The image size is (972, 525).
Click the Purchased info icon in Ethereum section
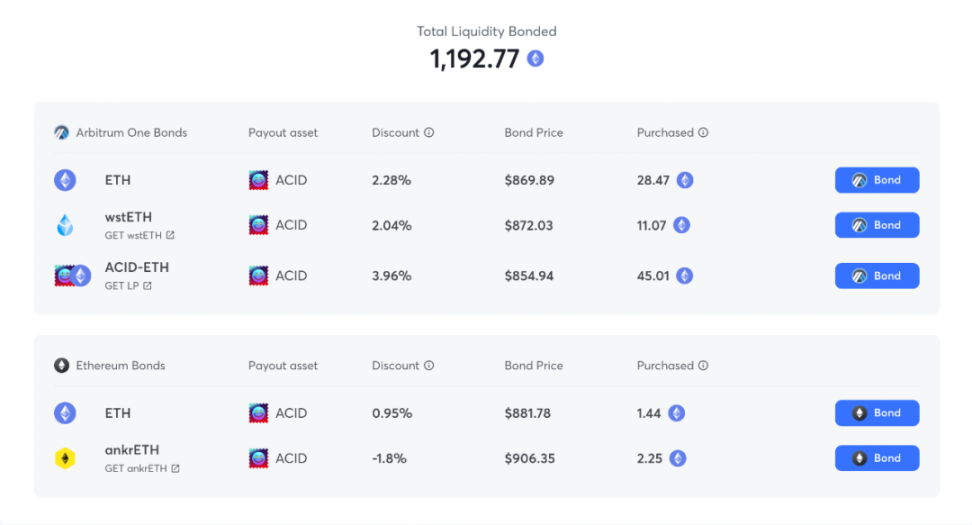click(703, 366)
